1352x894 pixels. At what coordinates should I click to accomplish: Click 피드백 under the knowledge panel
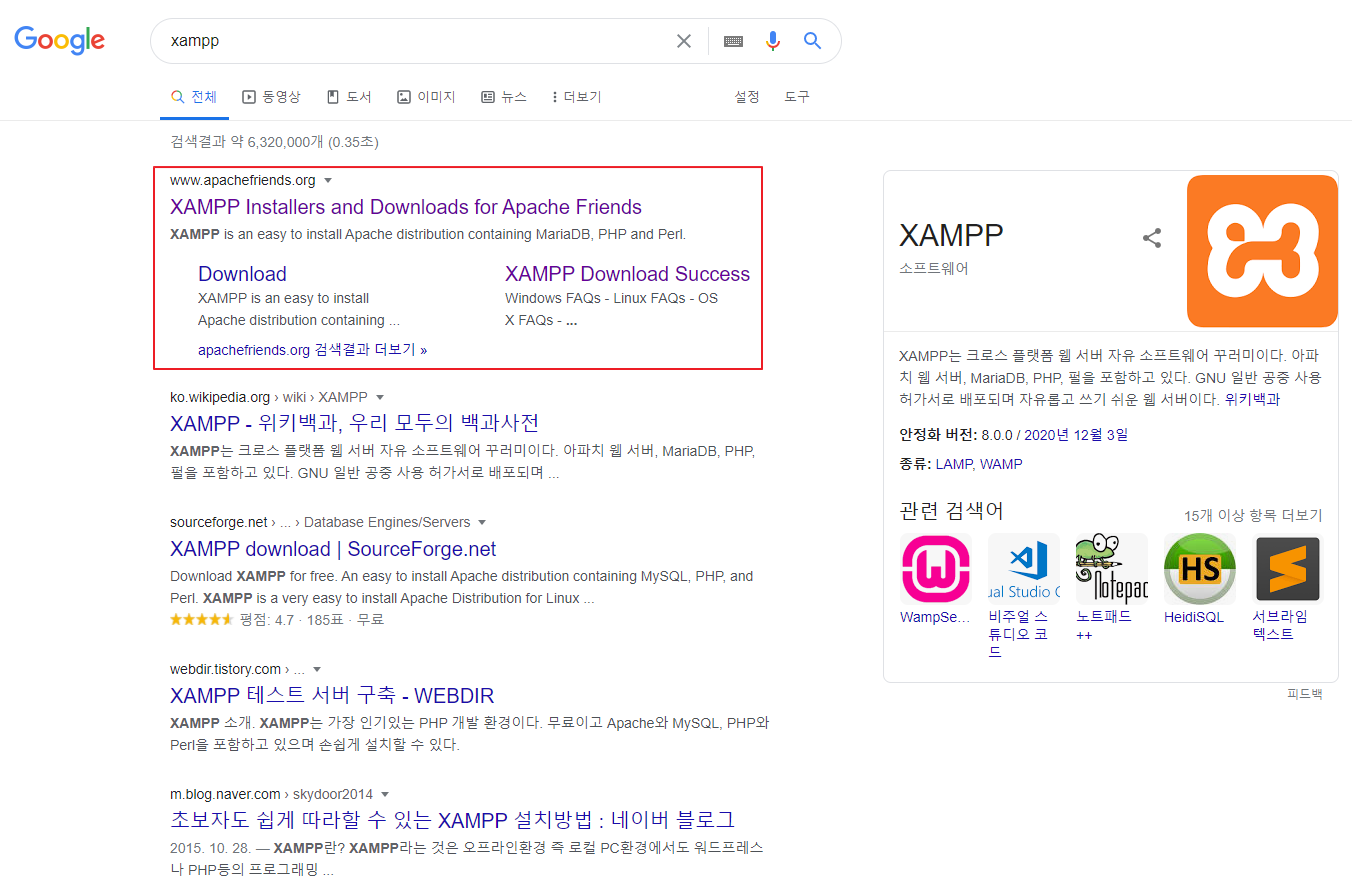(1305, 694)
